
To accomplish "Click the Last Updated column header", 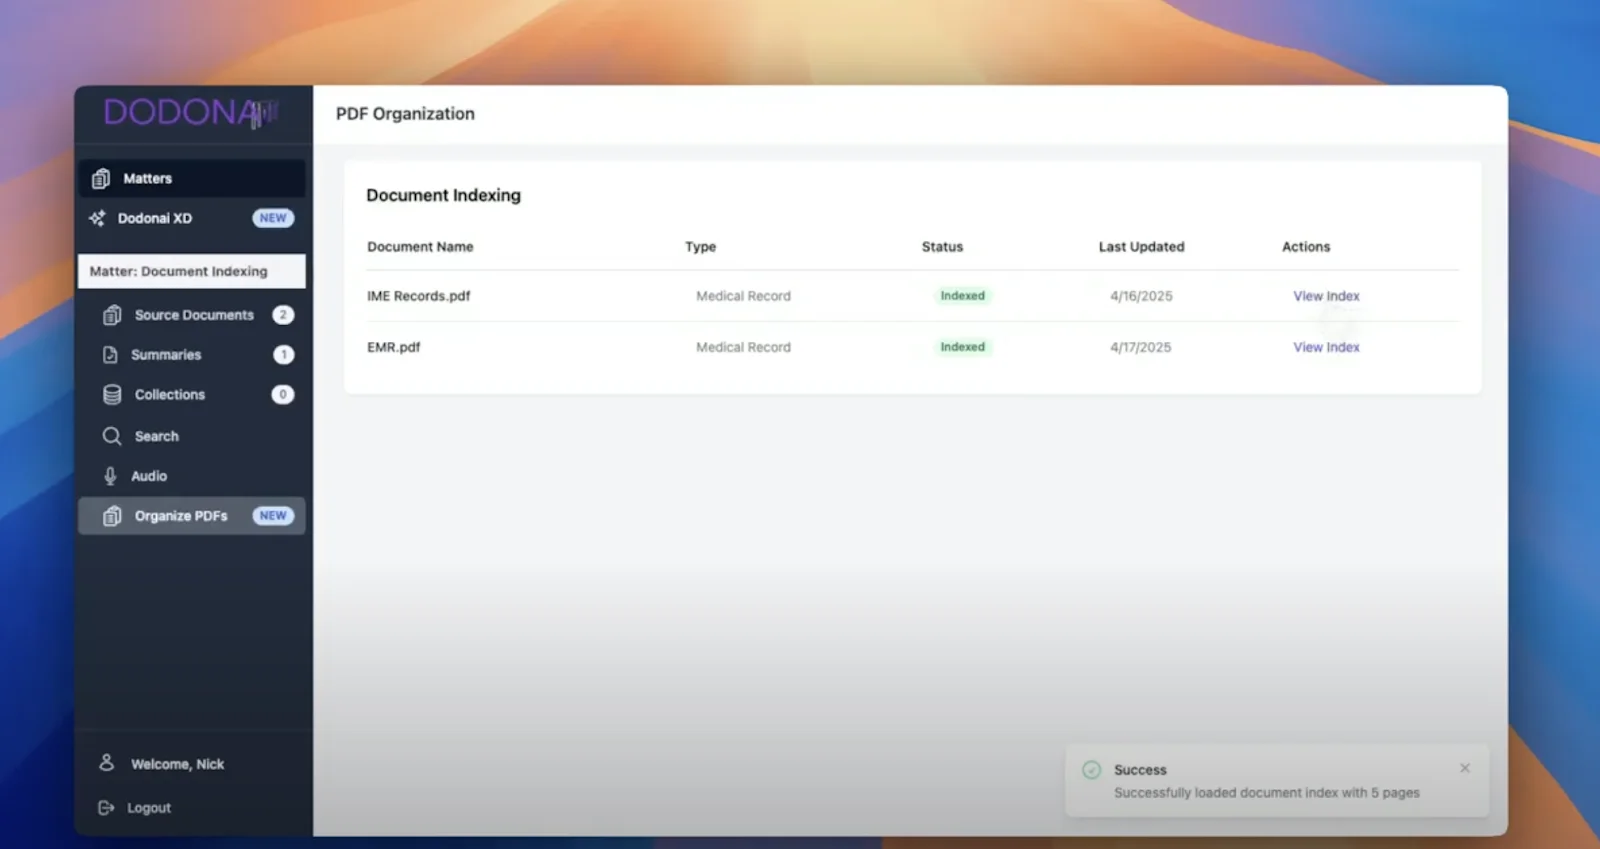I will pyautogui.click(x=1141, y=247).
